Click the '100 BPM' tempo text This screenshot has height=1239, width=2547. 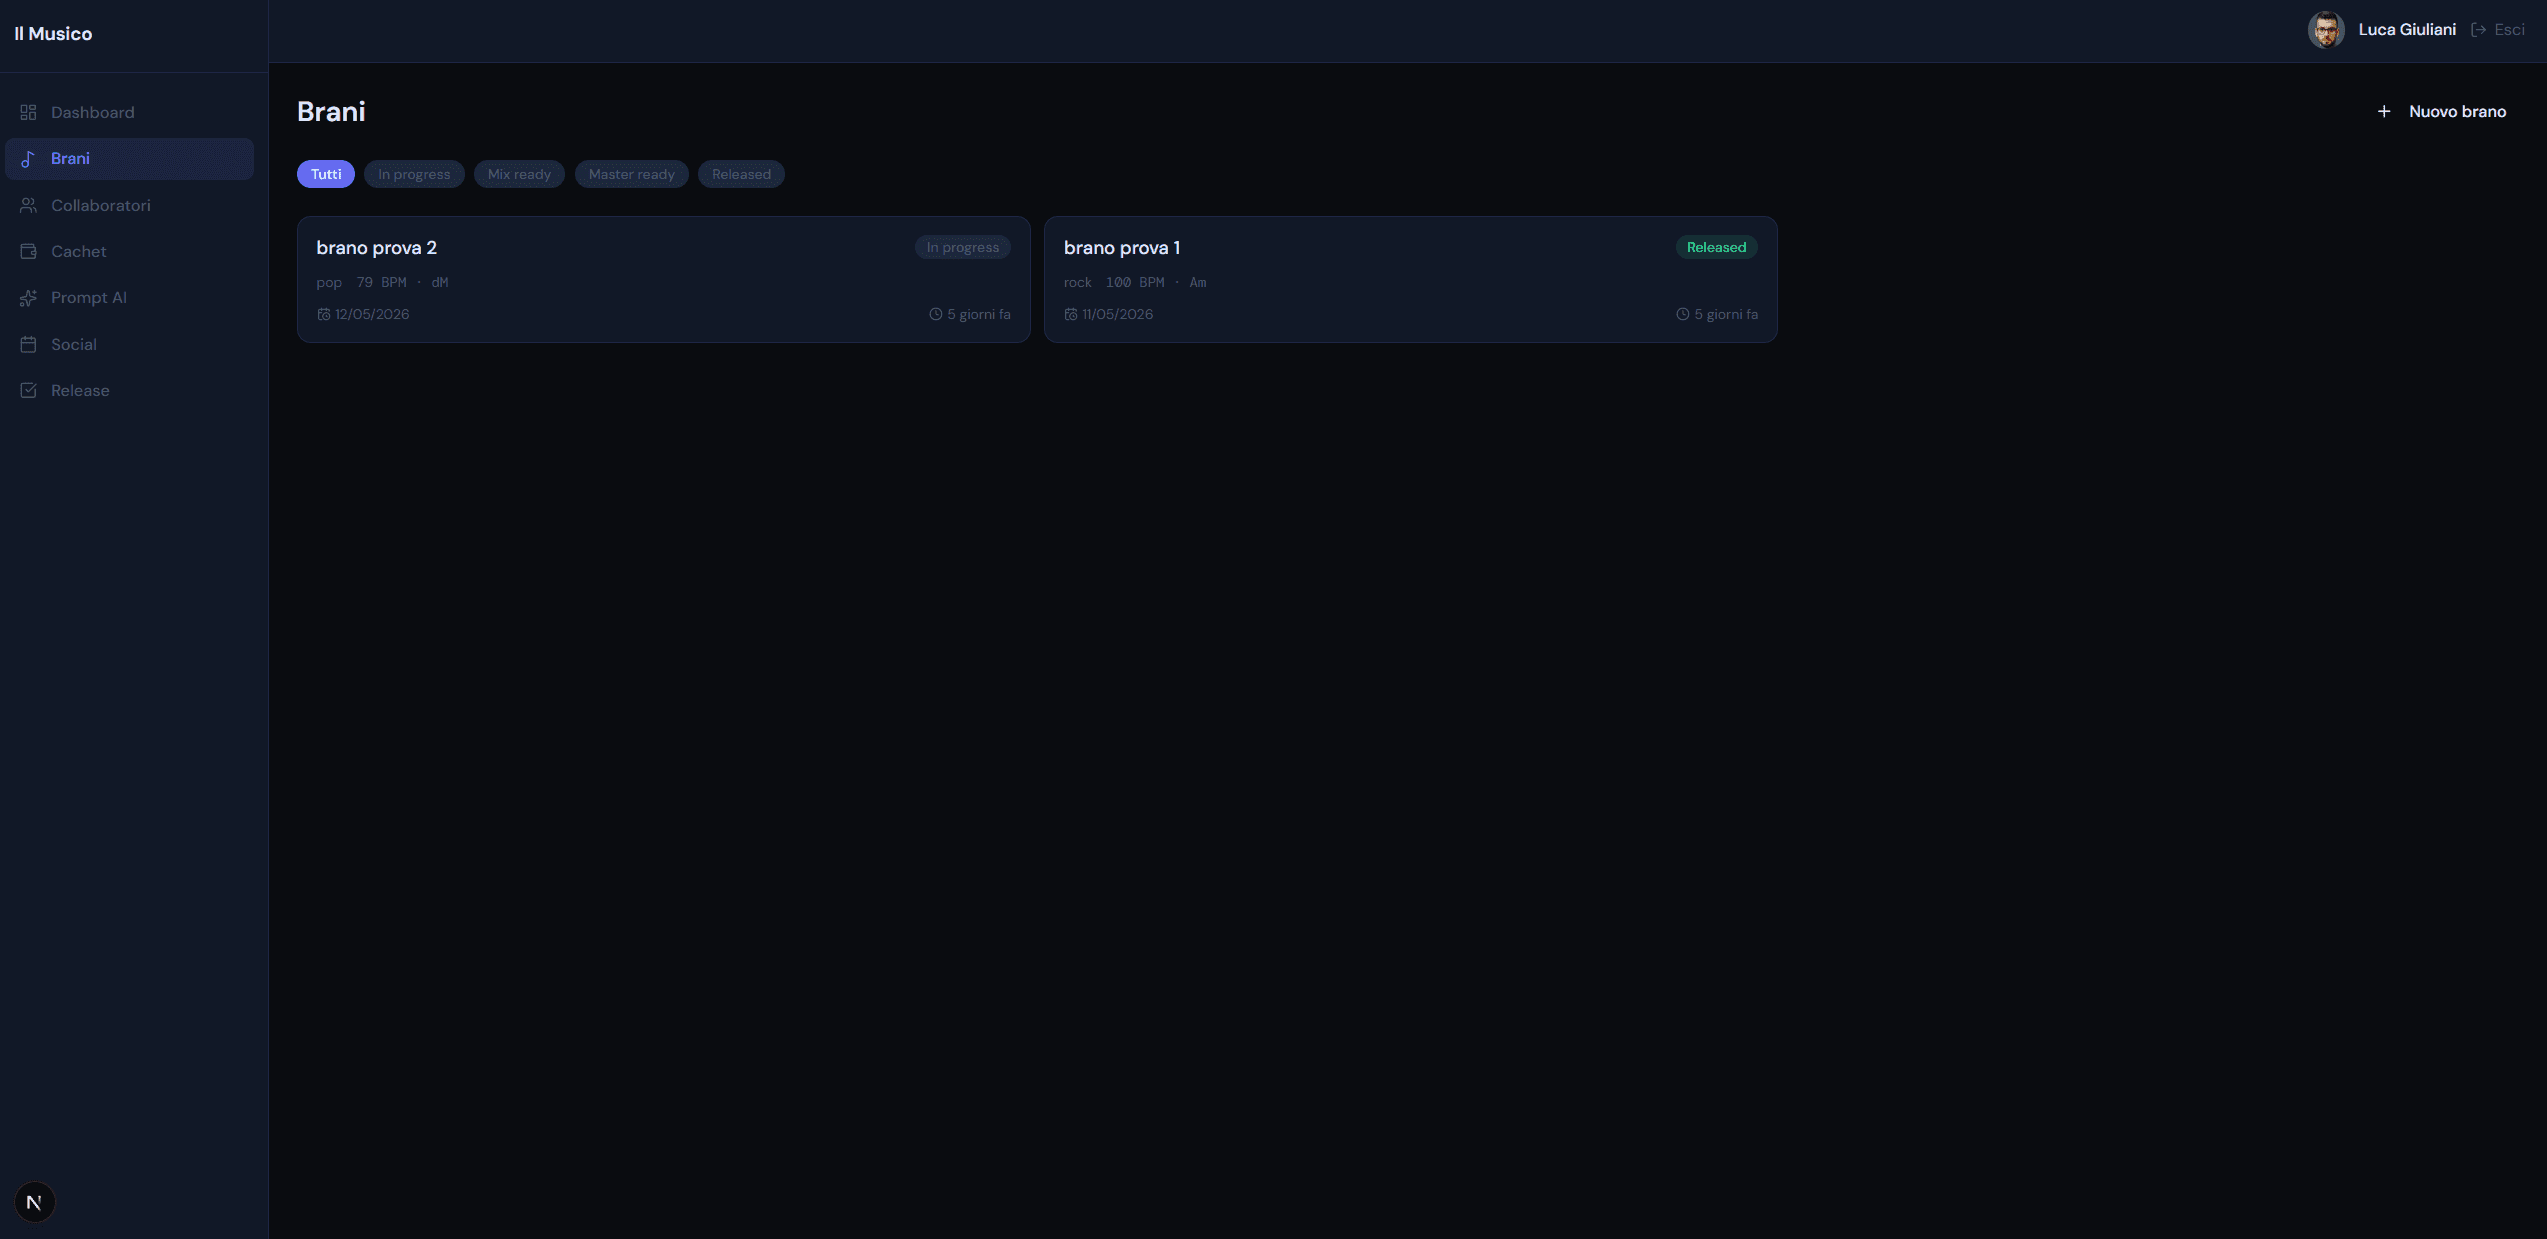click(x=1135, y=283)
